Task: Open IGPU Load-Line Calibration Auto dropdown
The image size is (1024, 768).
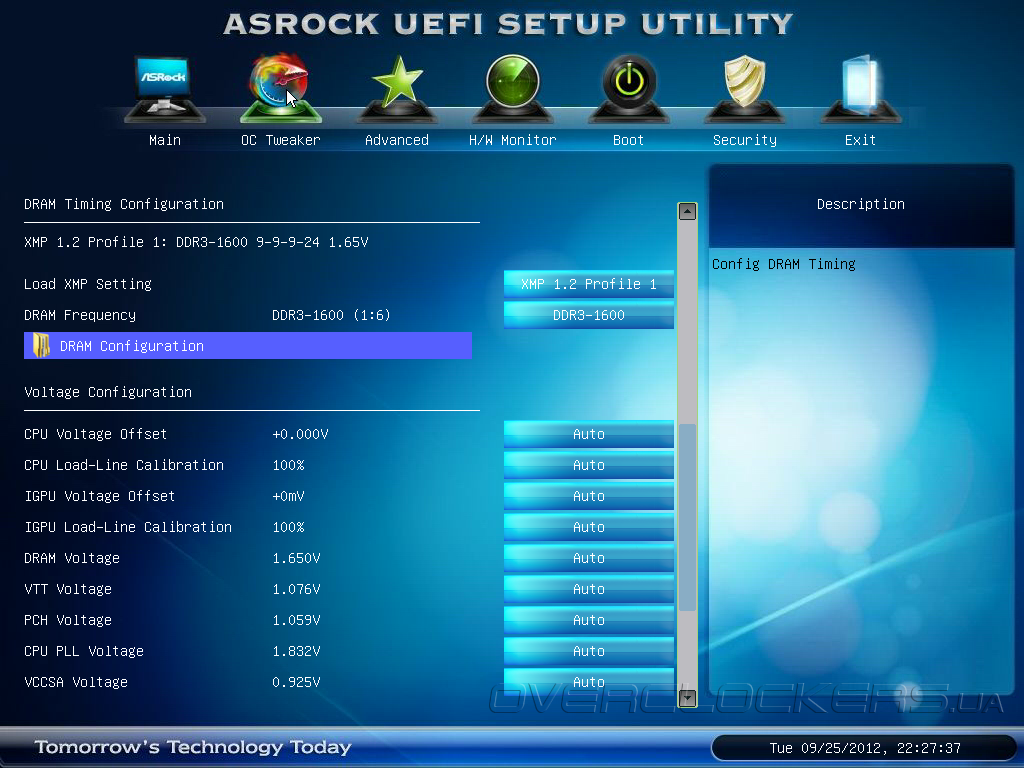Action: 588,527
